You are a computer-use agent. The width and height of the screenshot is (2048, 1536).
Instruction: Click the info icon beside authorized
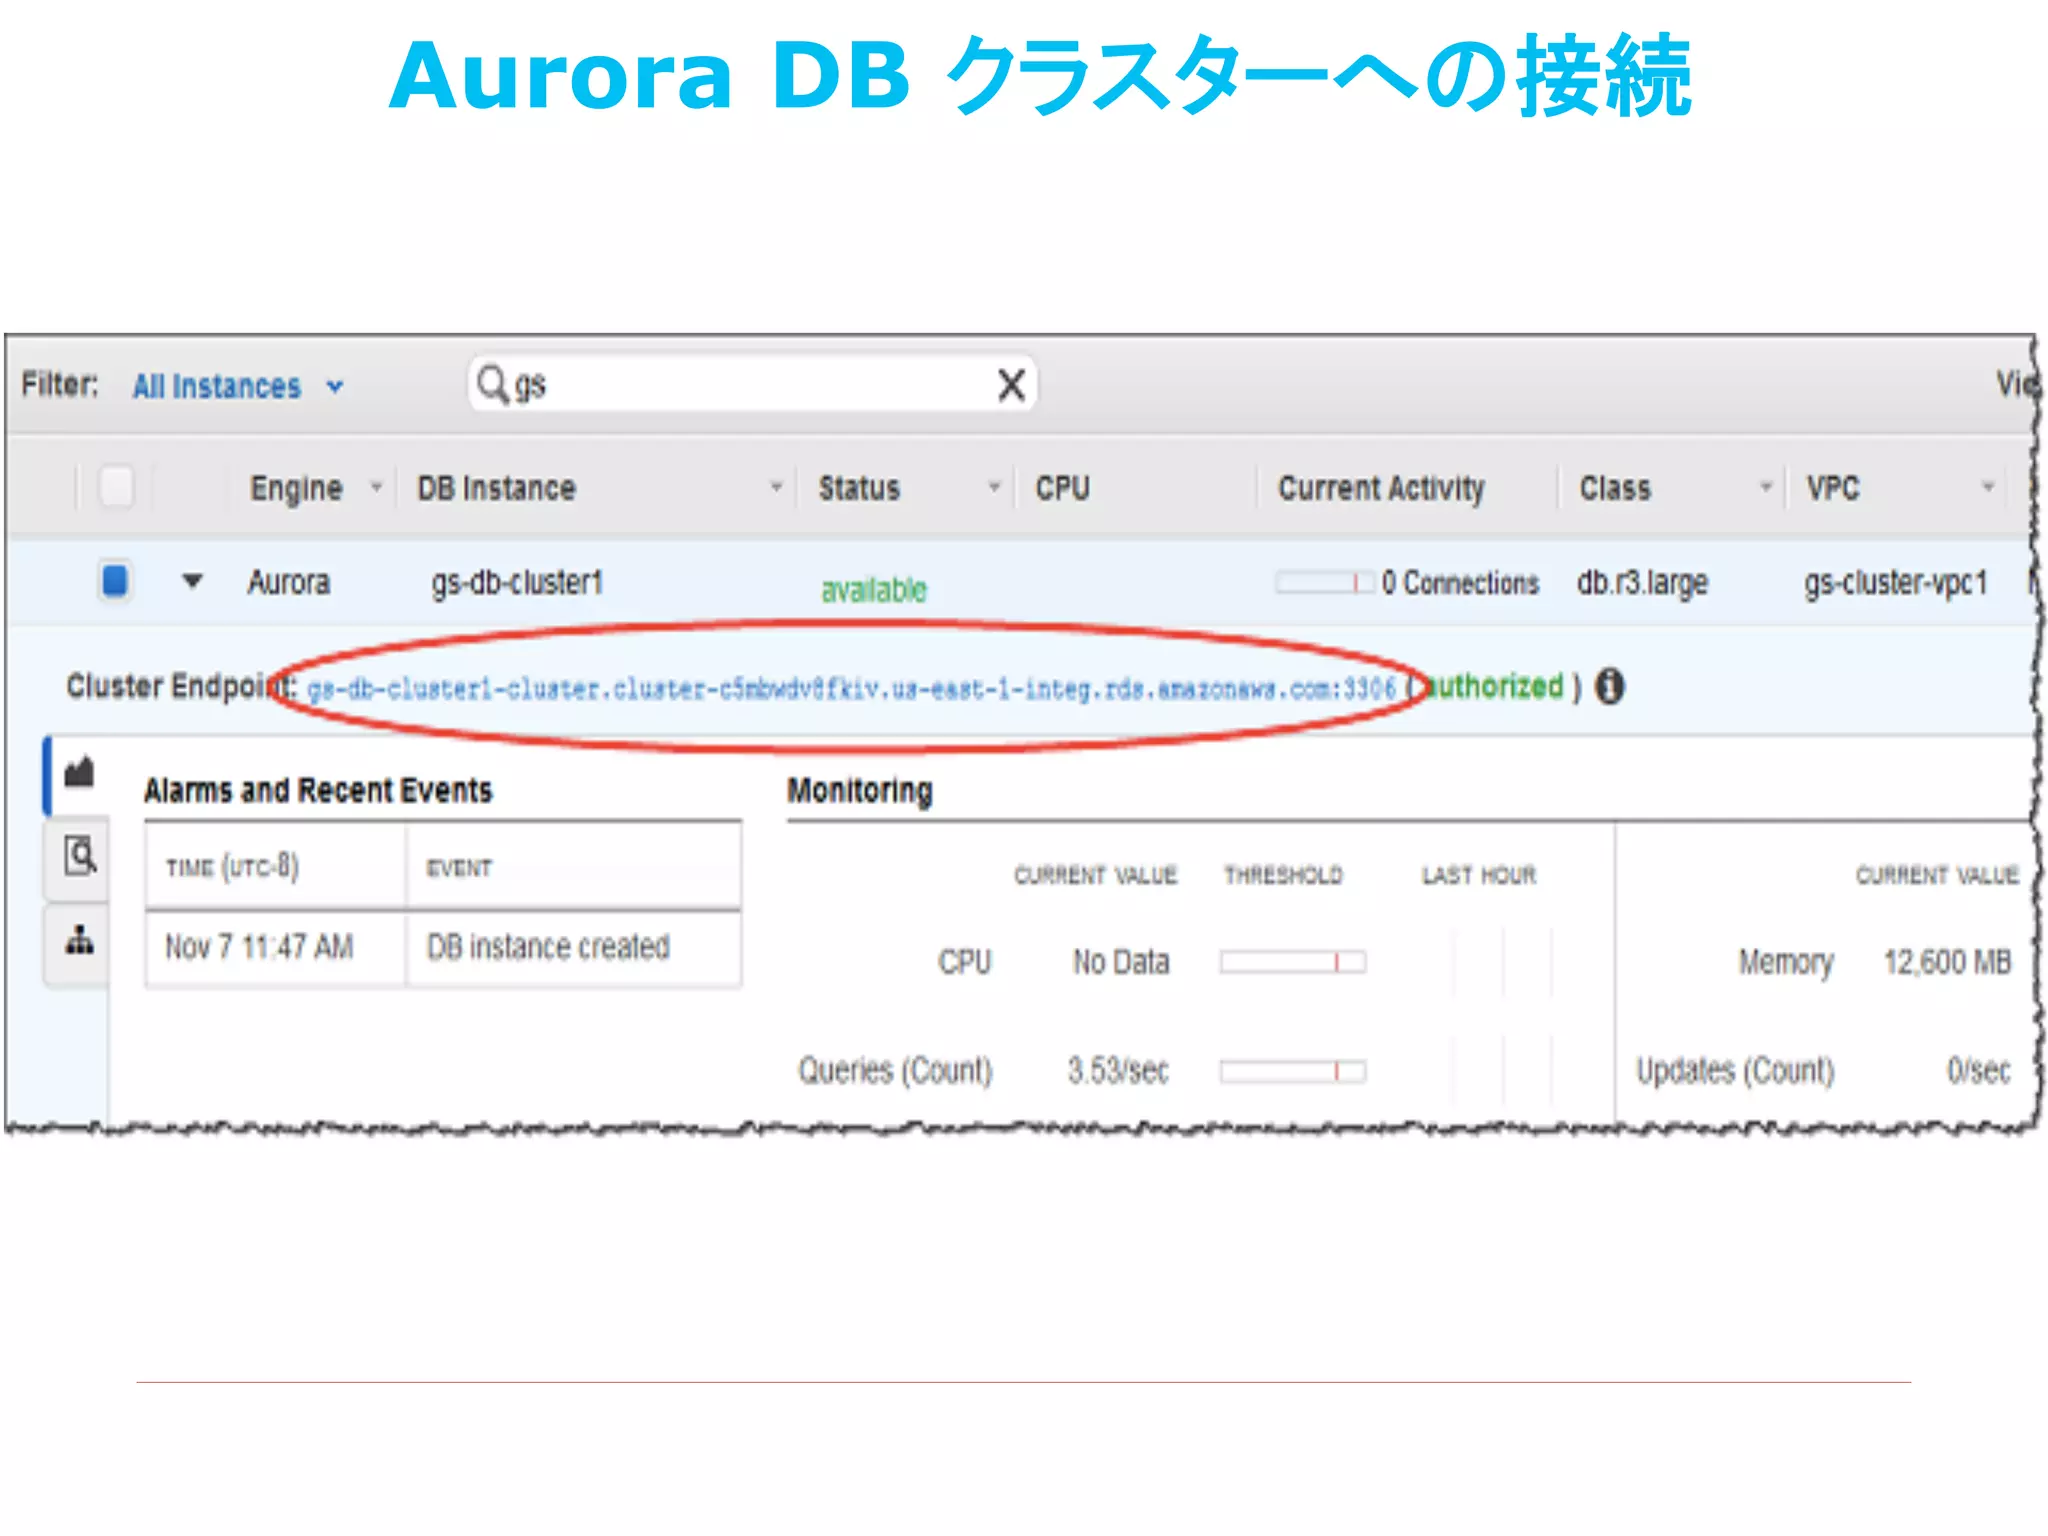point(1609,687)
